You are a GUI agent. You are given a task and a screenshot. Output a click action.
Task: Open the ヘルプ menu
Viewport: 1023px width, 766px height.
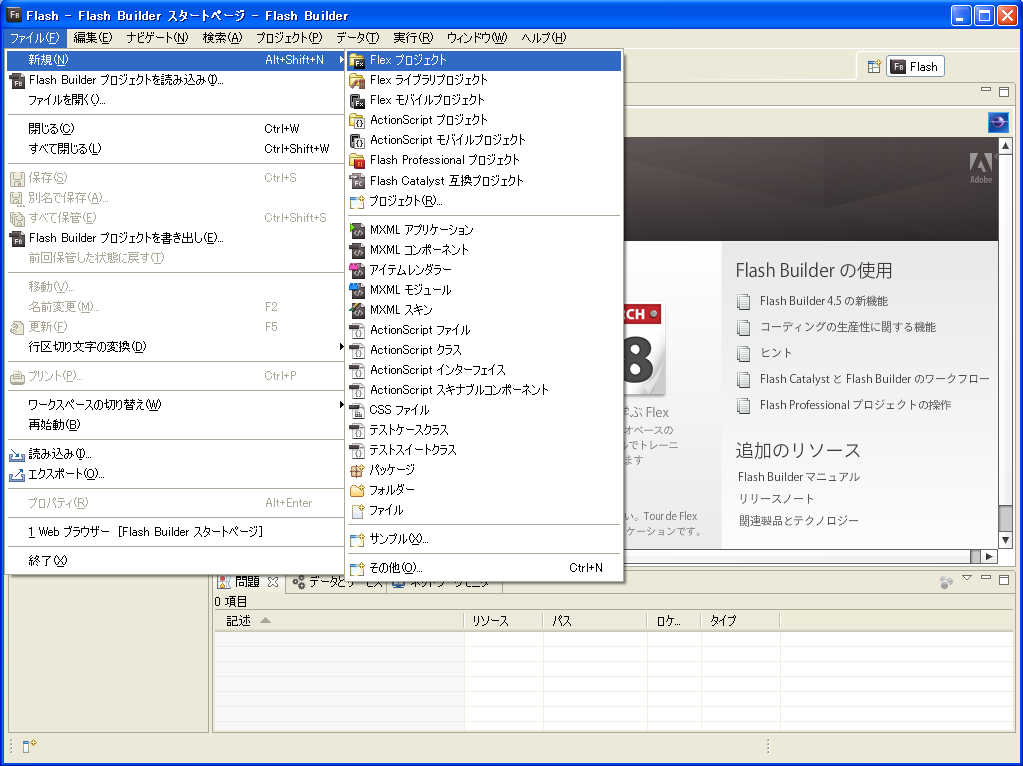click(543, 38)
